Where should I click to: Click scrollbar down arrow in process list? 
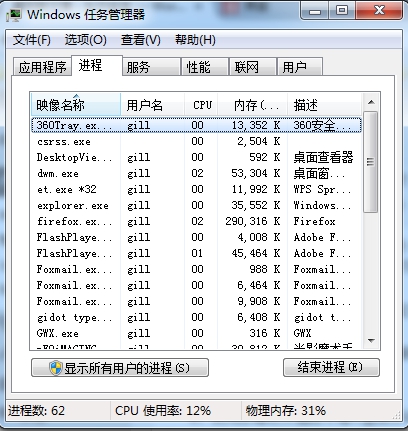[x=371, y=341]
